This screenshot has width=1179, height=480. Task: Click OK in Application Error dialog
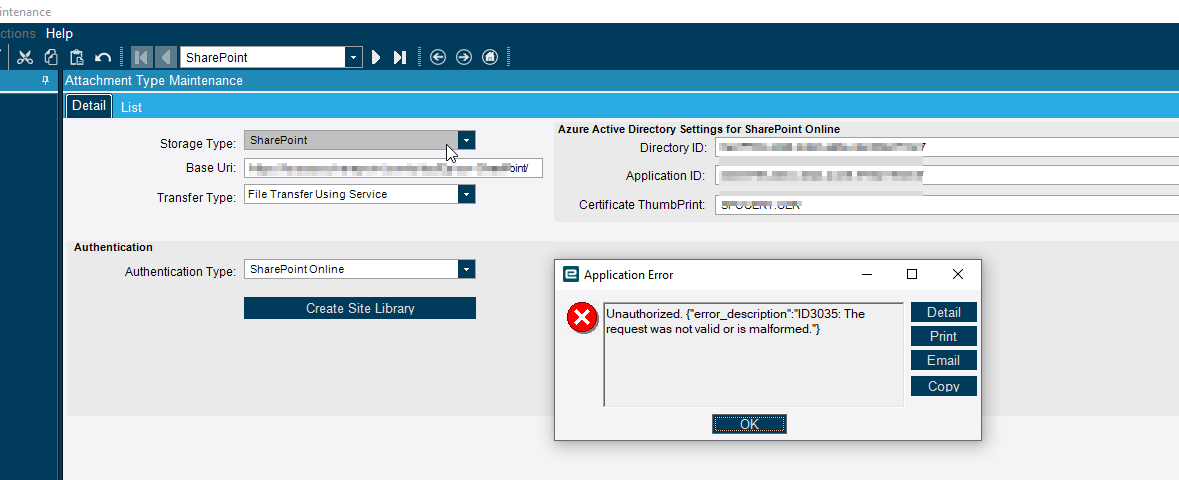[x=750, y=424]
